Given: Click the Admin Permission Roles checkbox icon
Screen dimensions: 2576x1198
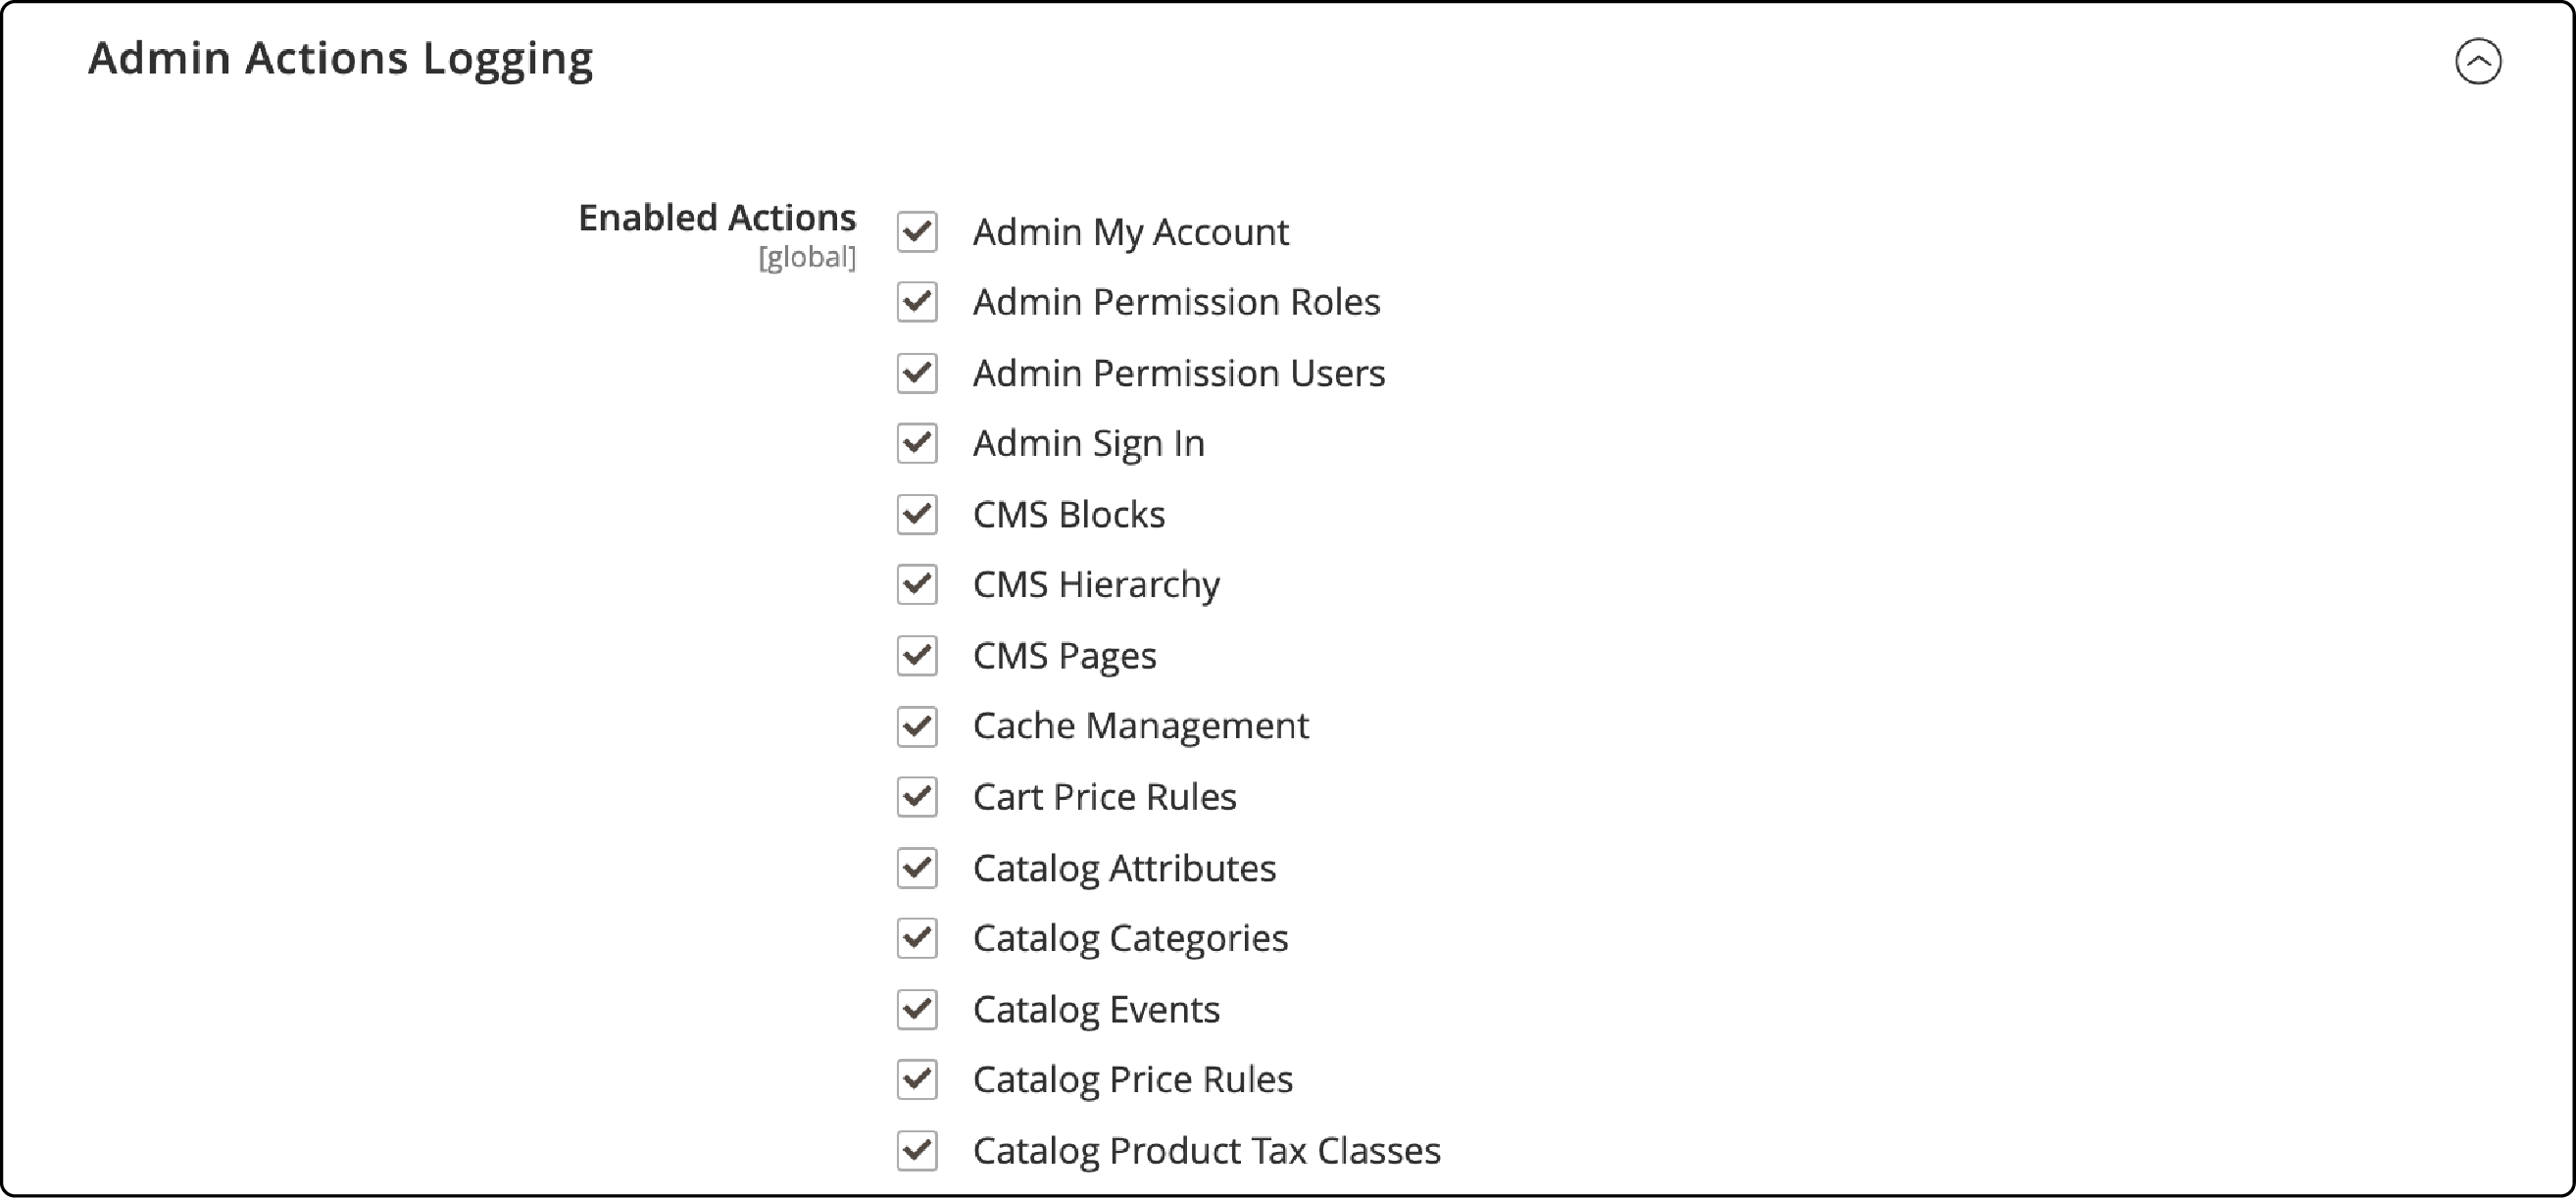Looking at the screenshot, I should (914, 302).
